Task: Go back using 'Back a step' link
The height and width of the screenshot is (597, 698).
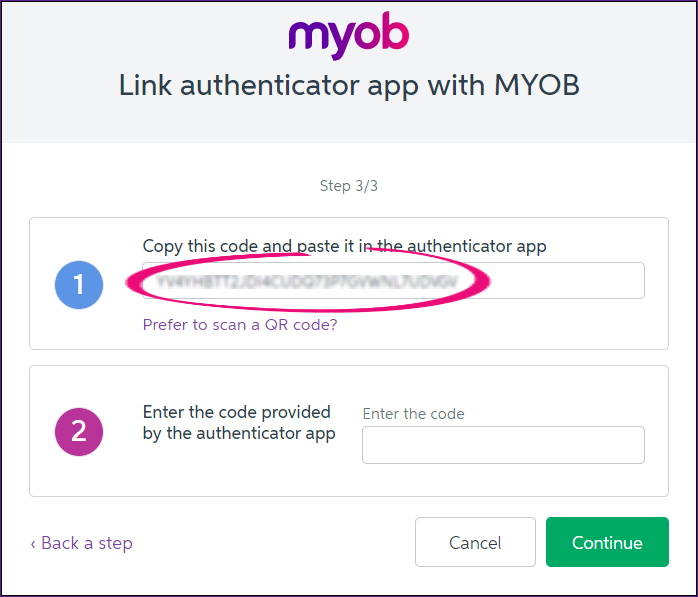Action: pos(86,543)
